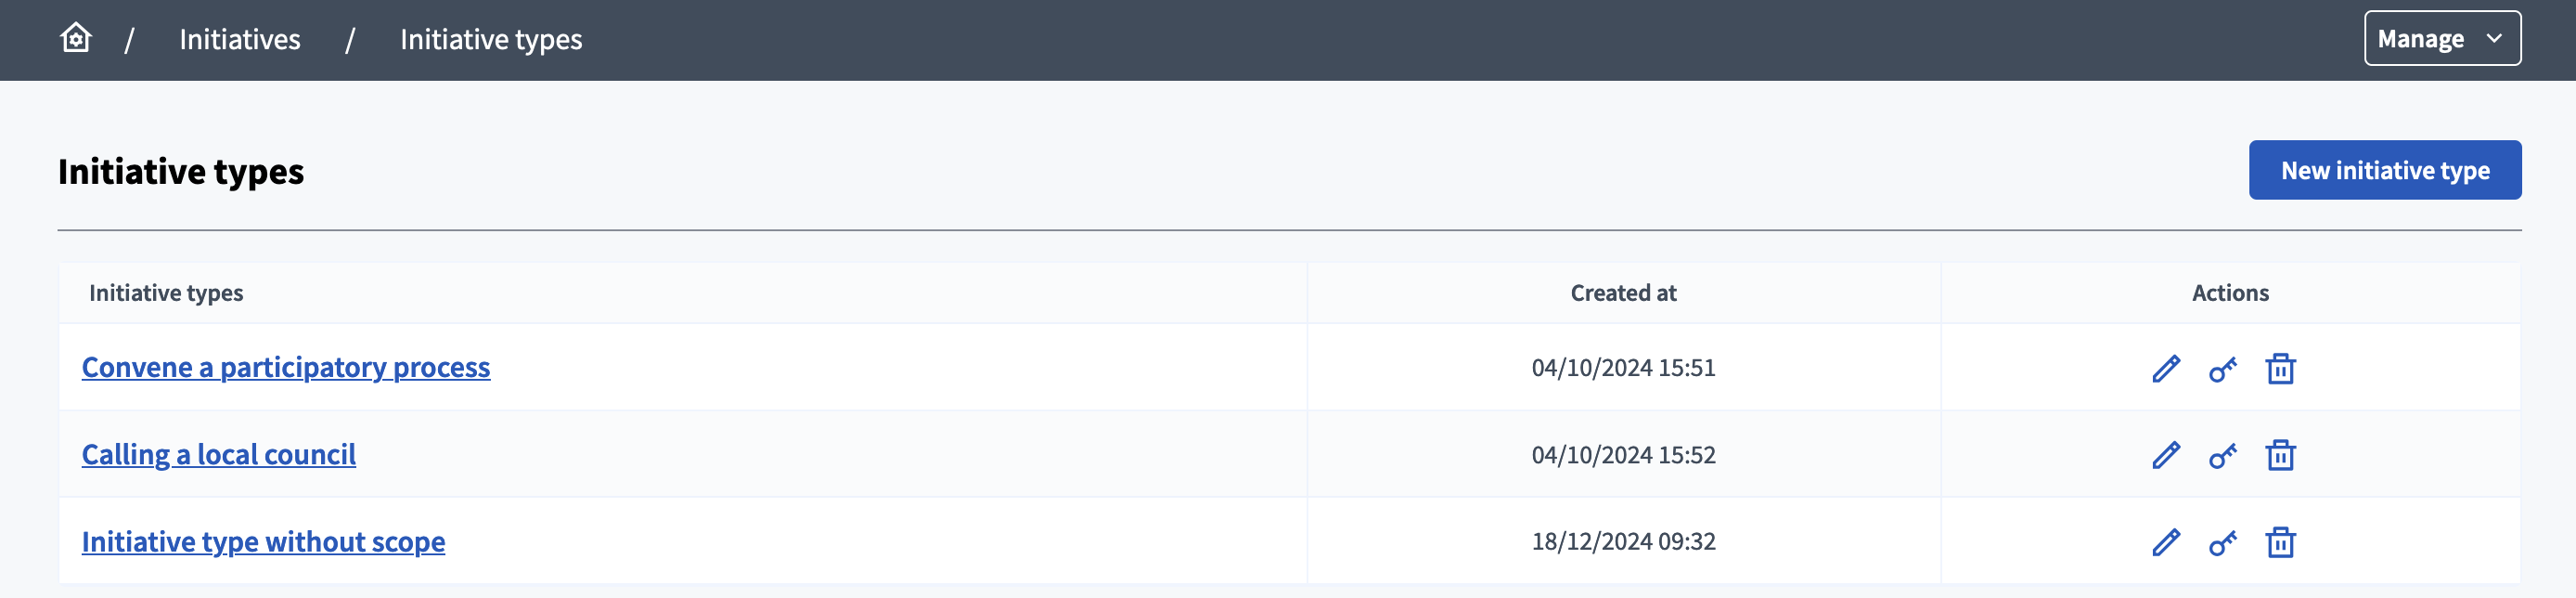Open 'Initiative type without scope' link
This screenshot has width=2576, height=598.
point(263,542)
